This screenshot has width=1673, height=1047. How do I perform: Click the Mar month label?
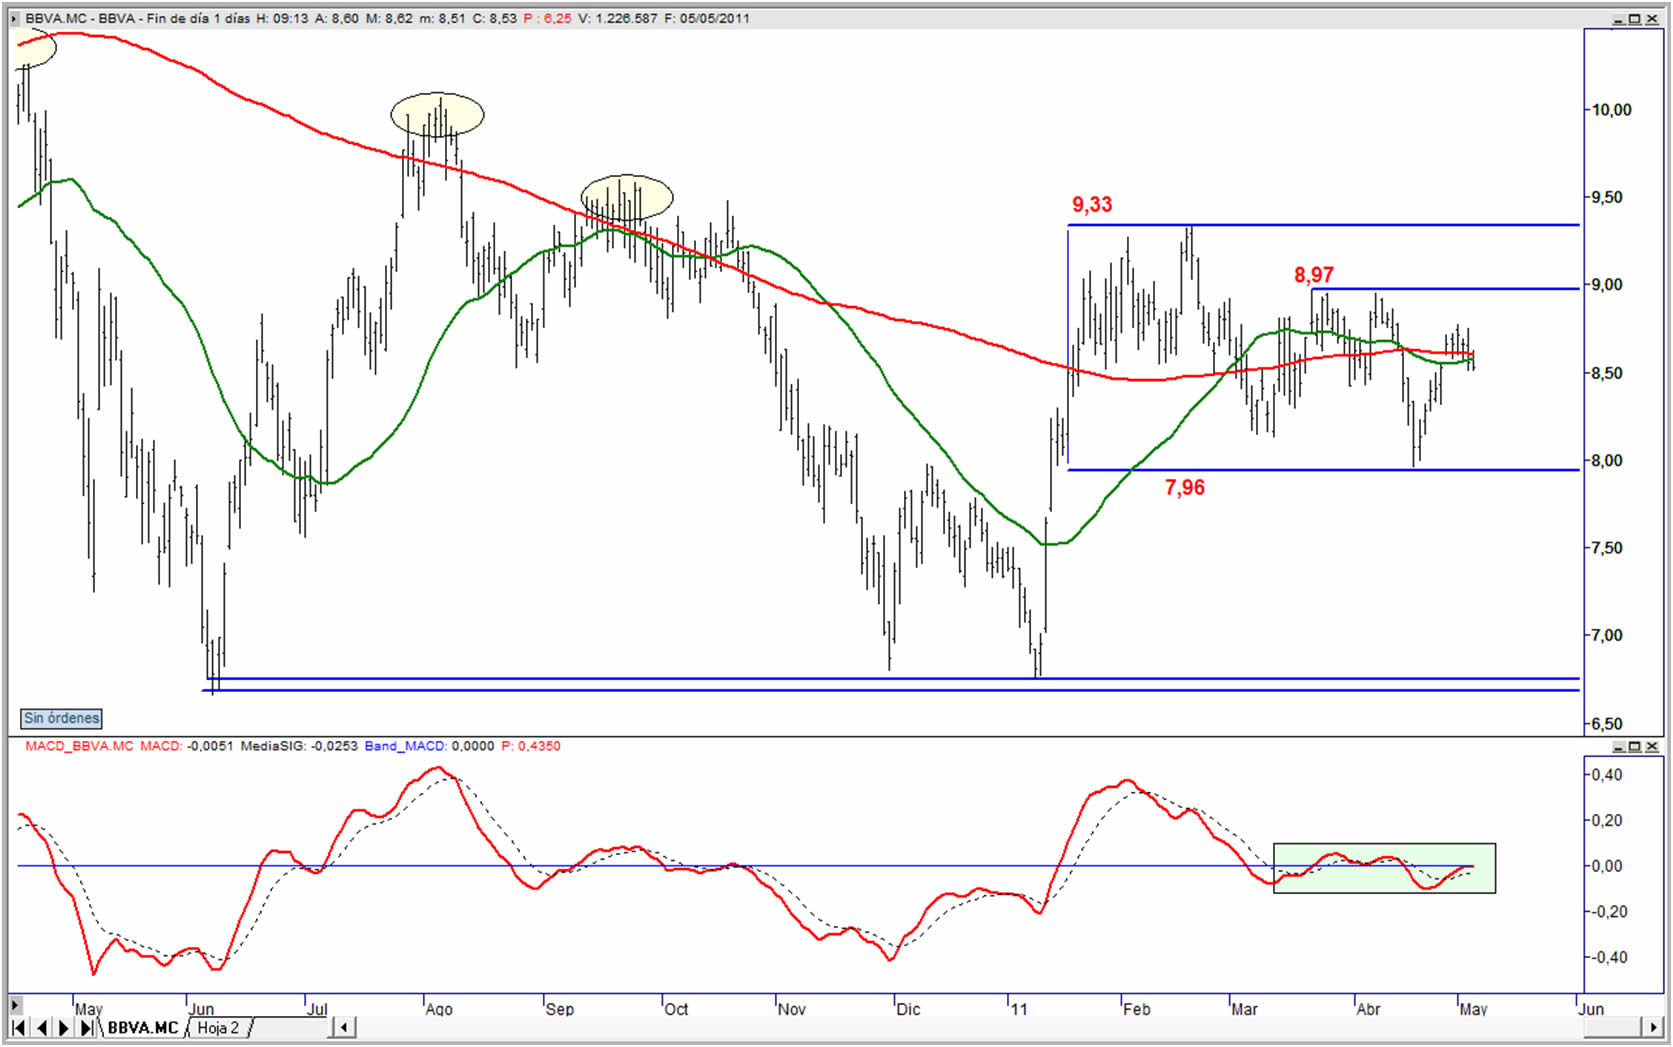(x=1244, y=1009)
